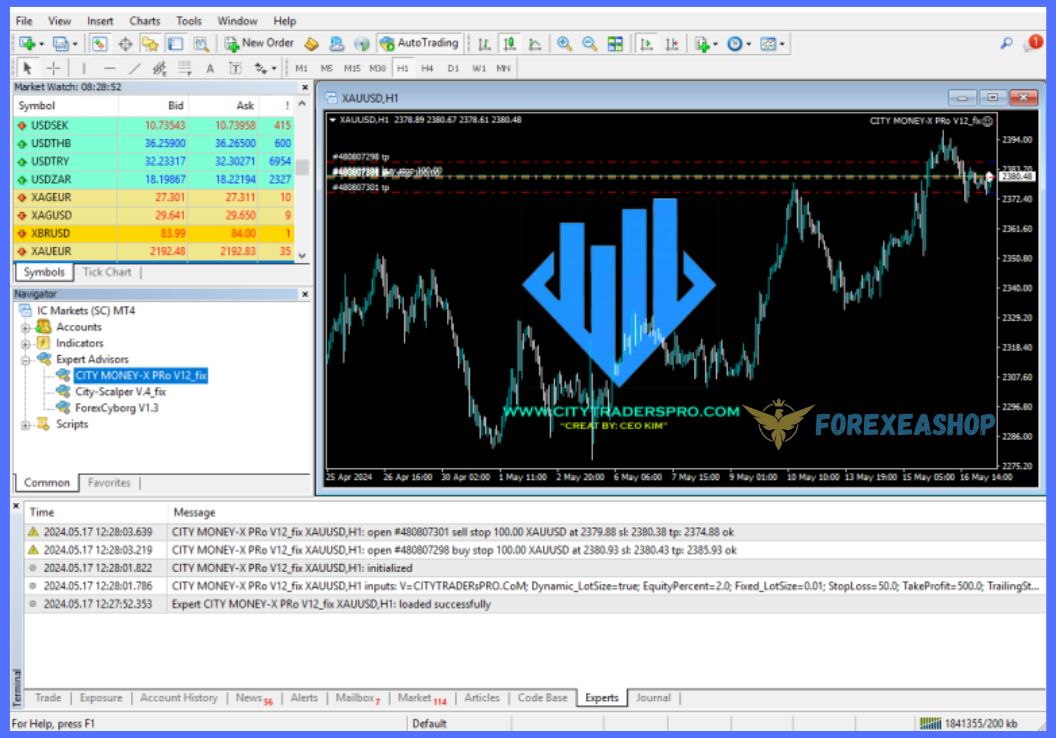Viewport: 1056px width, 738px height.
Task: Switch timeframe to M5
Action: [327, 68]
